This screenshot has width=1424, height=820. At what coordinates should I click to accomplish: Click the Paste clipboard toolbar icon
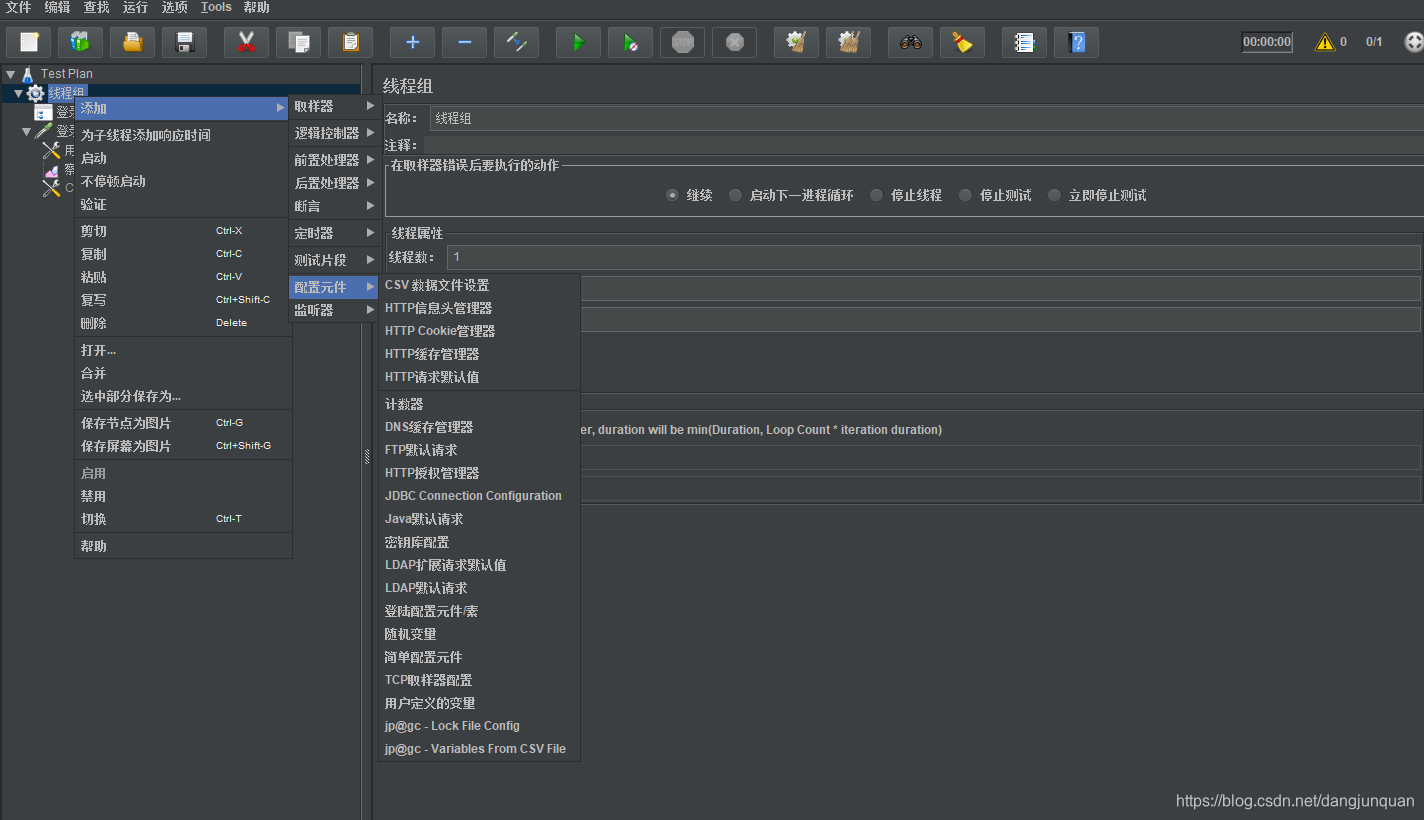(350, 42)
